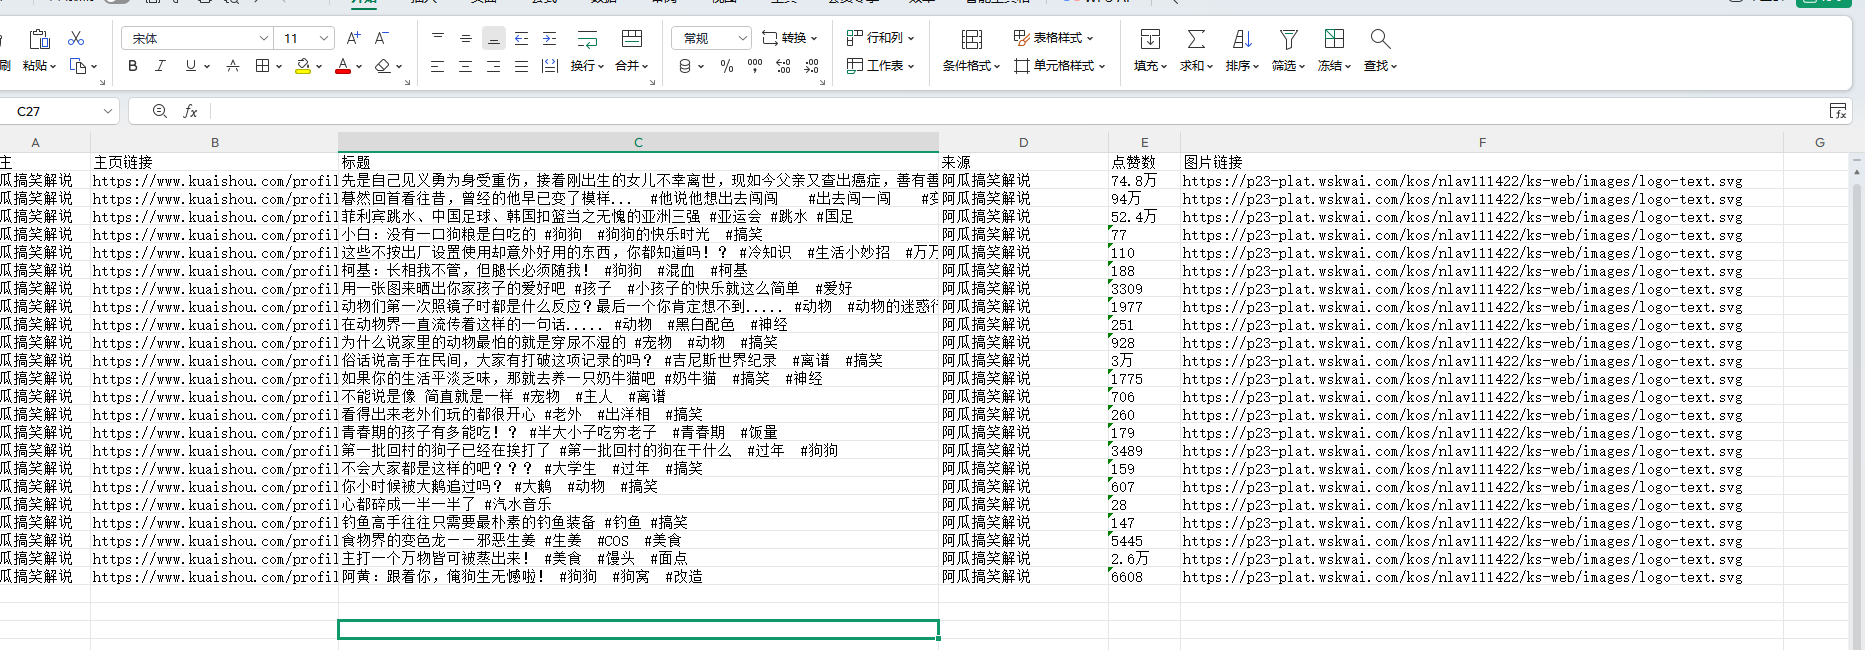
Task: Click the Decrease indent icon
Action: pyautogui.click(x=521, y=38)
